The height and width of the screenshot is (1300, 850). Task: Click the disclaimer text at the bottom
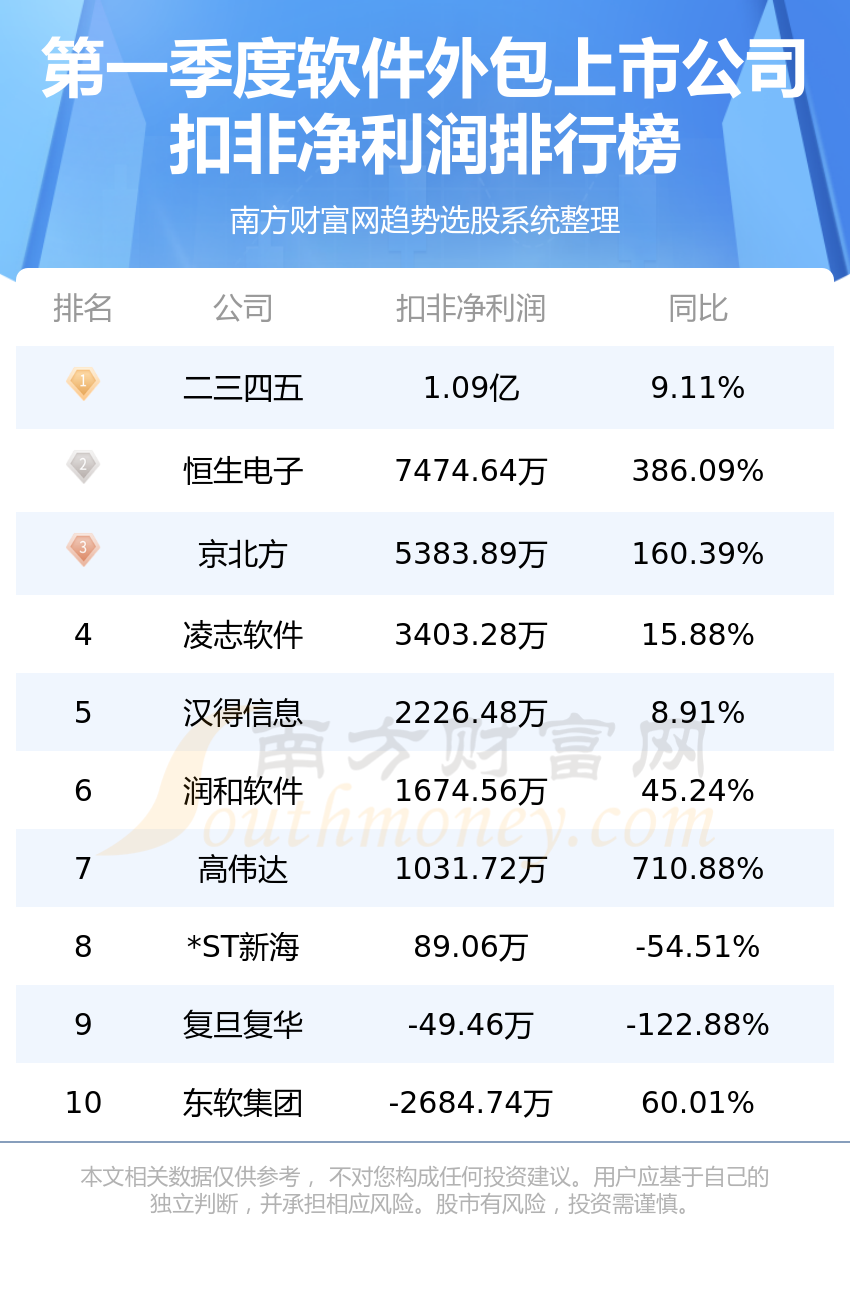[x=425, y=1190]
